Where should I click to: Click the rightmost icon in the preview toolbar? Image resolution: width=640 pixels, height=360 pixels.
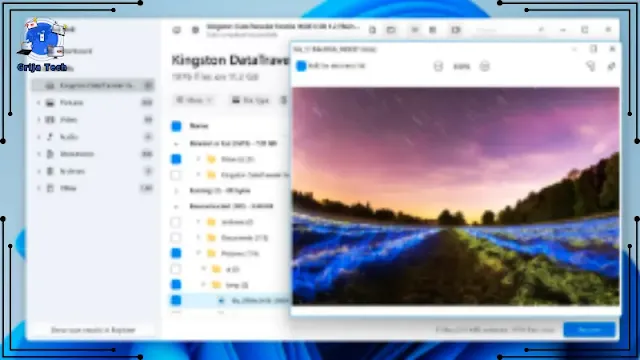click(611, 66)
